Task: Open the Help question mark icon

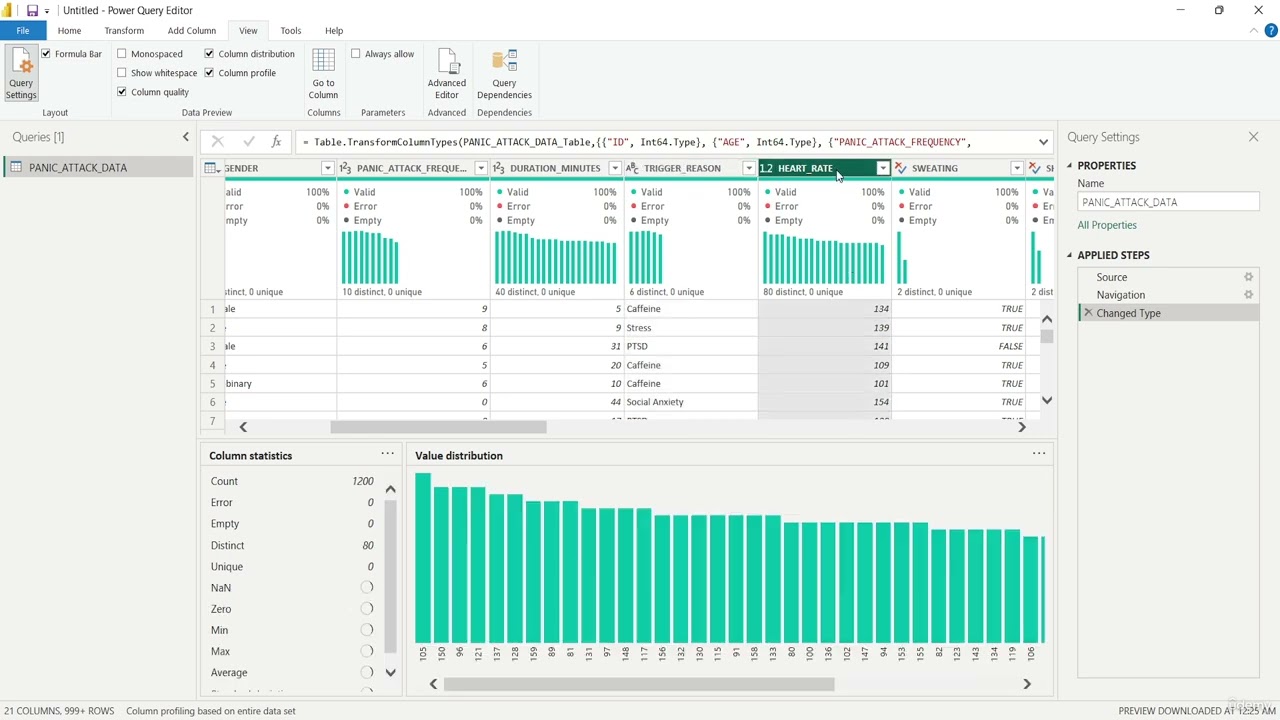Action: click(1271, 31)
